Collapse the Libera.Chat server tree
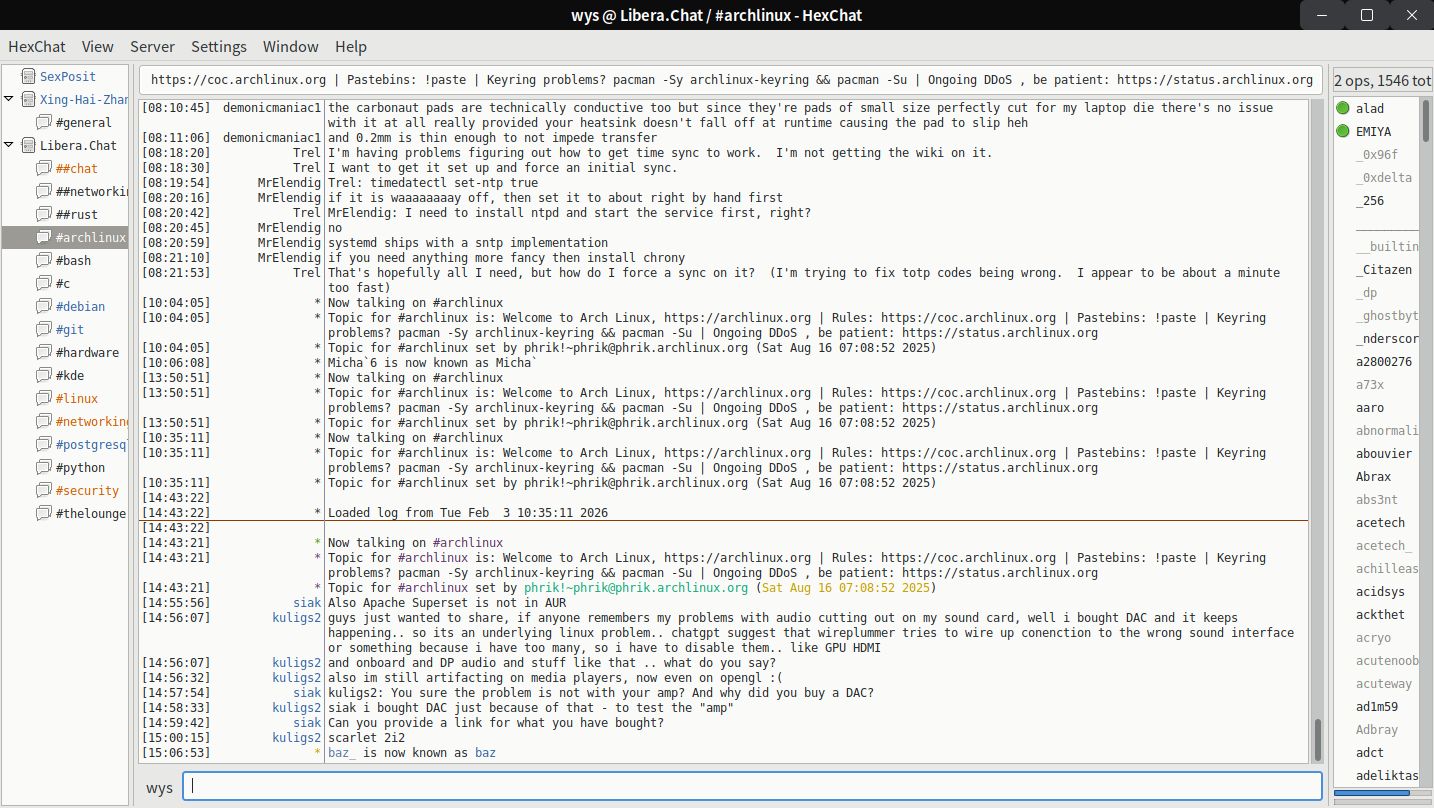1434x808 pixels. point(9,145)
